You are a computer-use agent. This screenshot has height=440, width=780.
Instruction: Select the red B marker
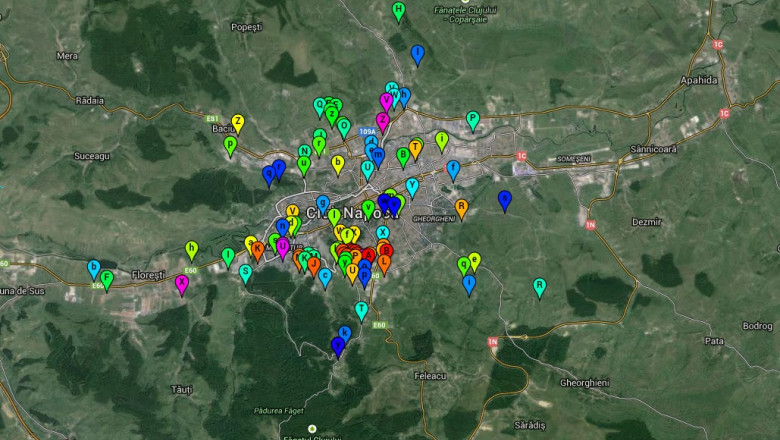coord(387,252)
